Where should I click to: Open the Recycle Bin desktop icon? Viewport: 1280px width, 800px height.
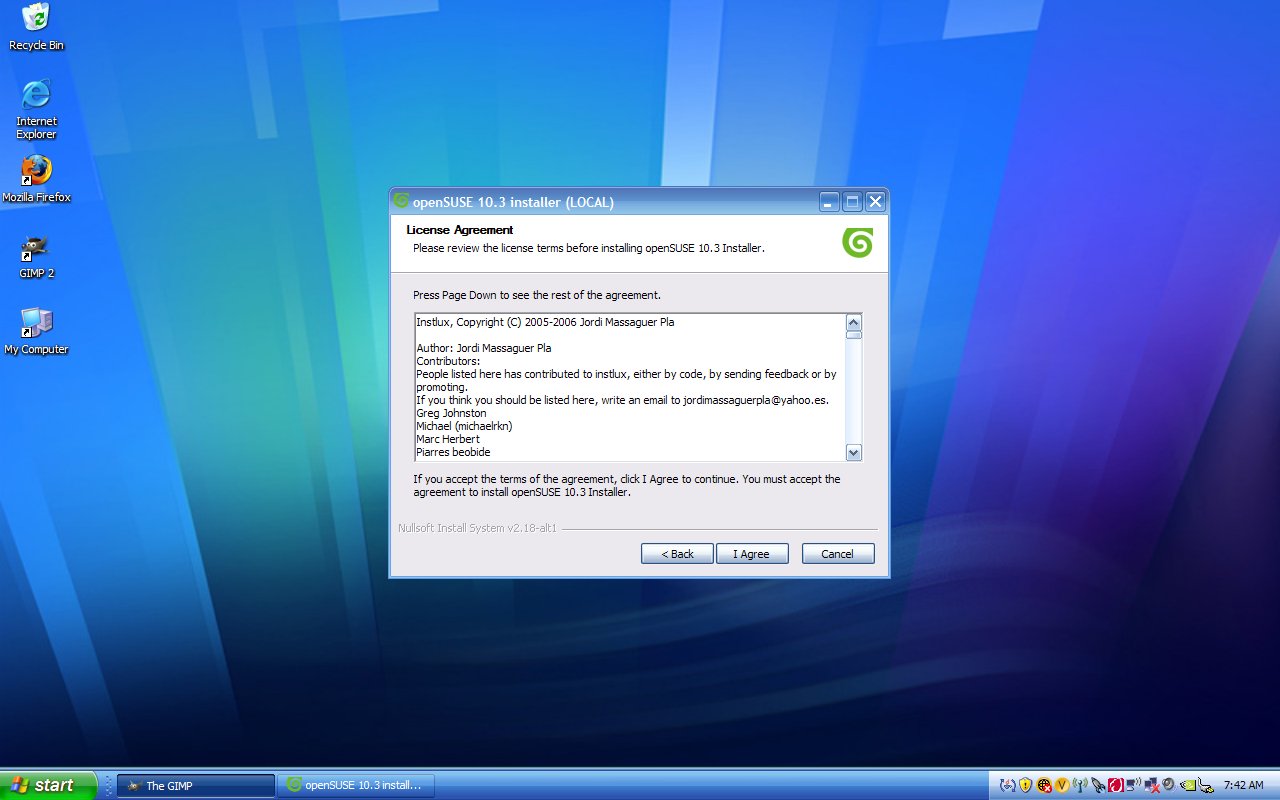pyautogui.click(x=36, y=27)
